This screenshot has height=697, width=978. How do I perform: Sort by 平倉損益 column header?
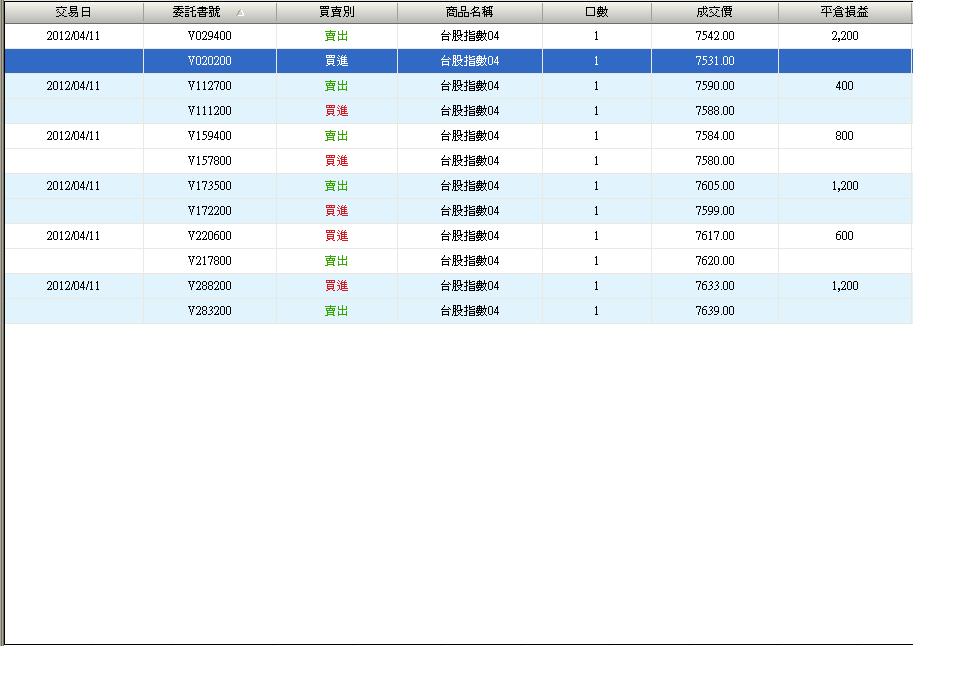pos(845,12)
